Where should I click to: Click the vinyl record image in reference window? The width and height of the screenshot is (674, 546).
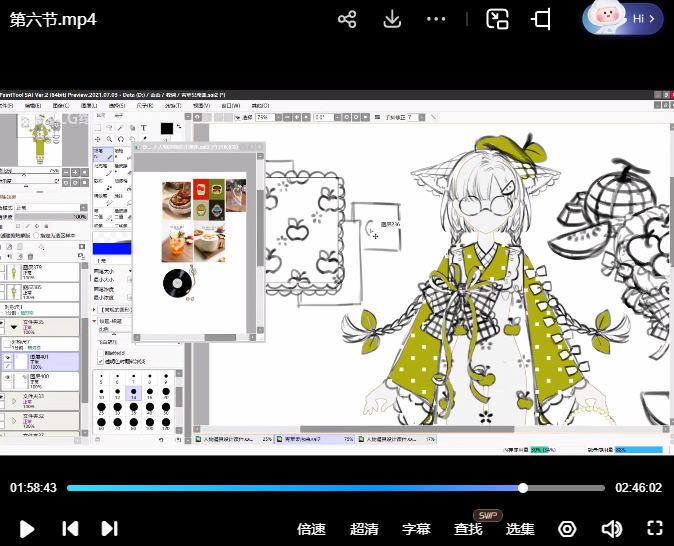click(x=177, y=283)
